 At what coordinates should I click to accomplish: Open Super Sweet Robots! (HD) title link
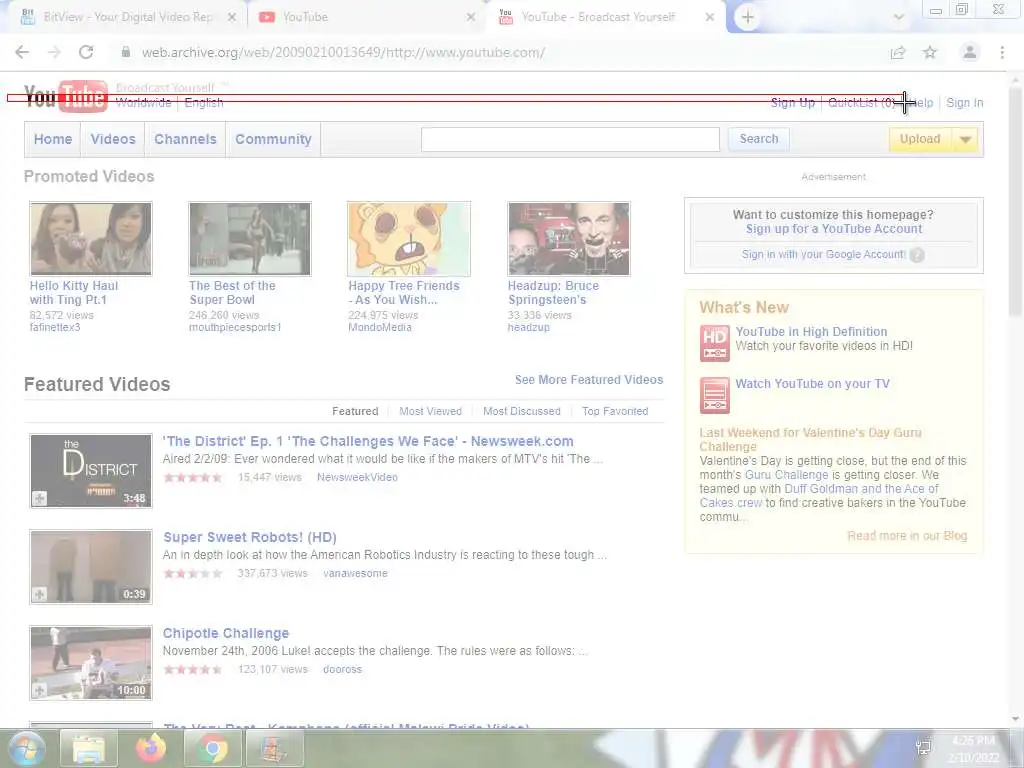tap(250, 537)
